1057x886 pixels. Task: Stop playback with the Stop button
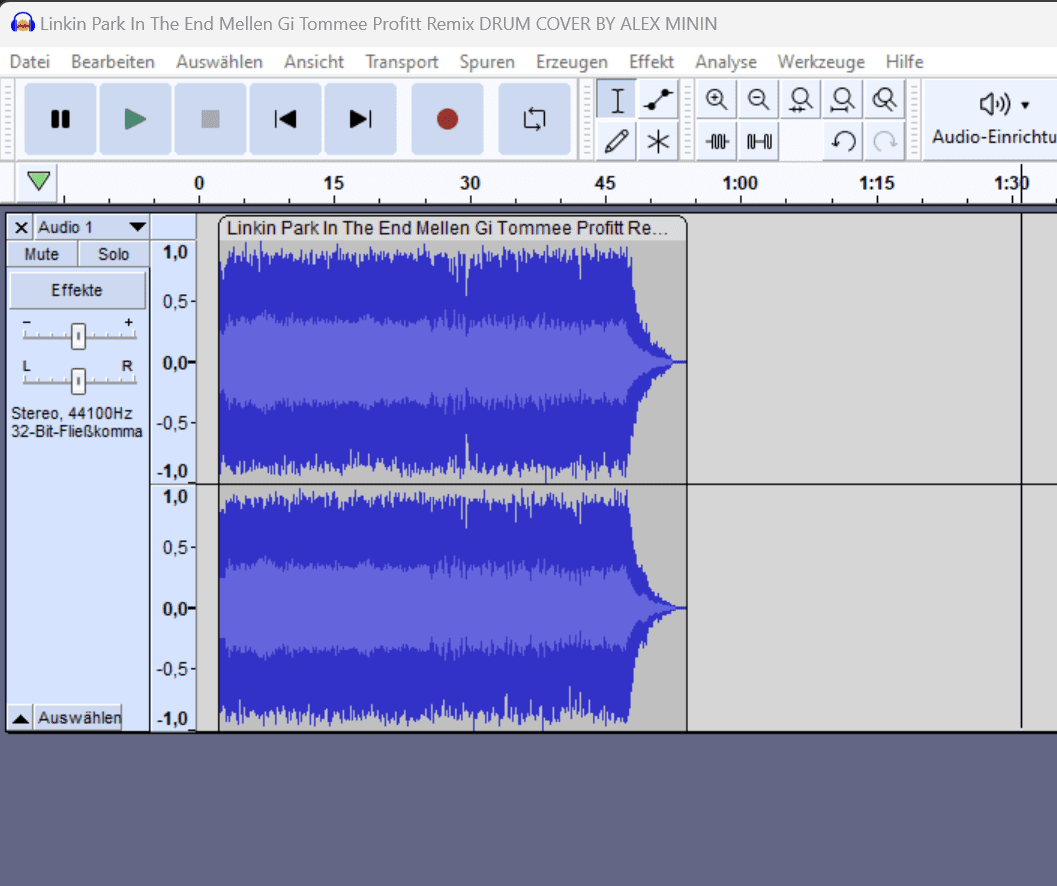pyautogui.click(x=210, y=119)
